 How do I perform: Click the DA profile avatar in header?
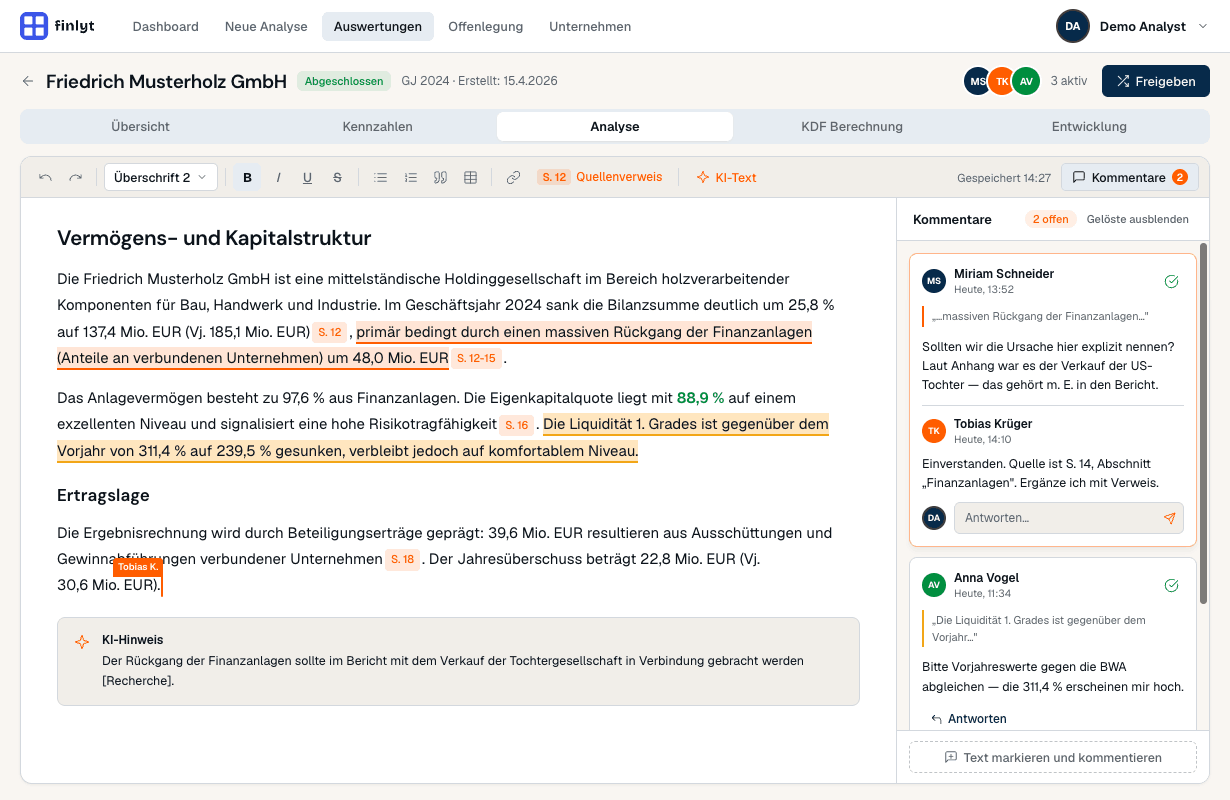1072,26
